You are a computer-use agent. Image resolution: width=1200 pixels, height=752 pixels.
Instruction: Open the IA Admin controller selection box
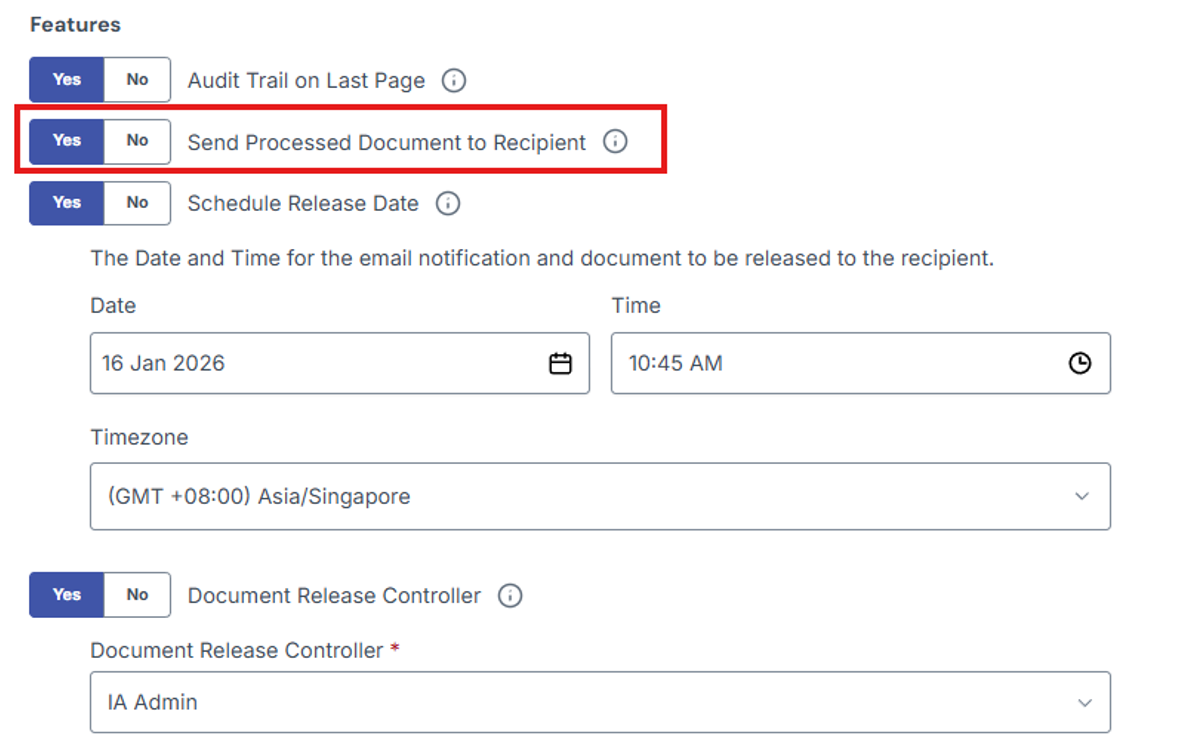[x=600, y=702]
